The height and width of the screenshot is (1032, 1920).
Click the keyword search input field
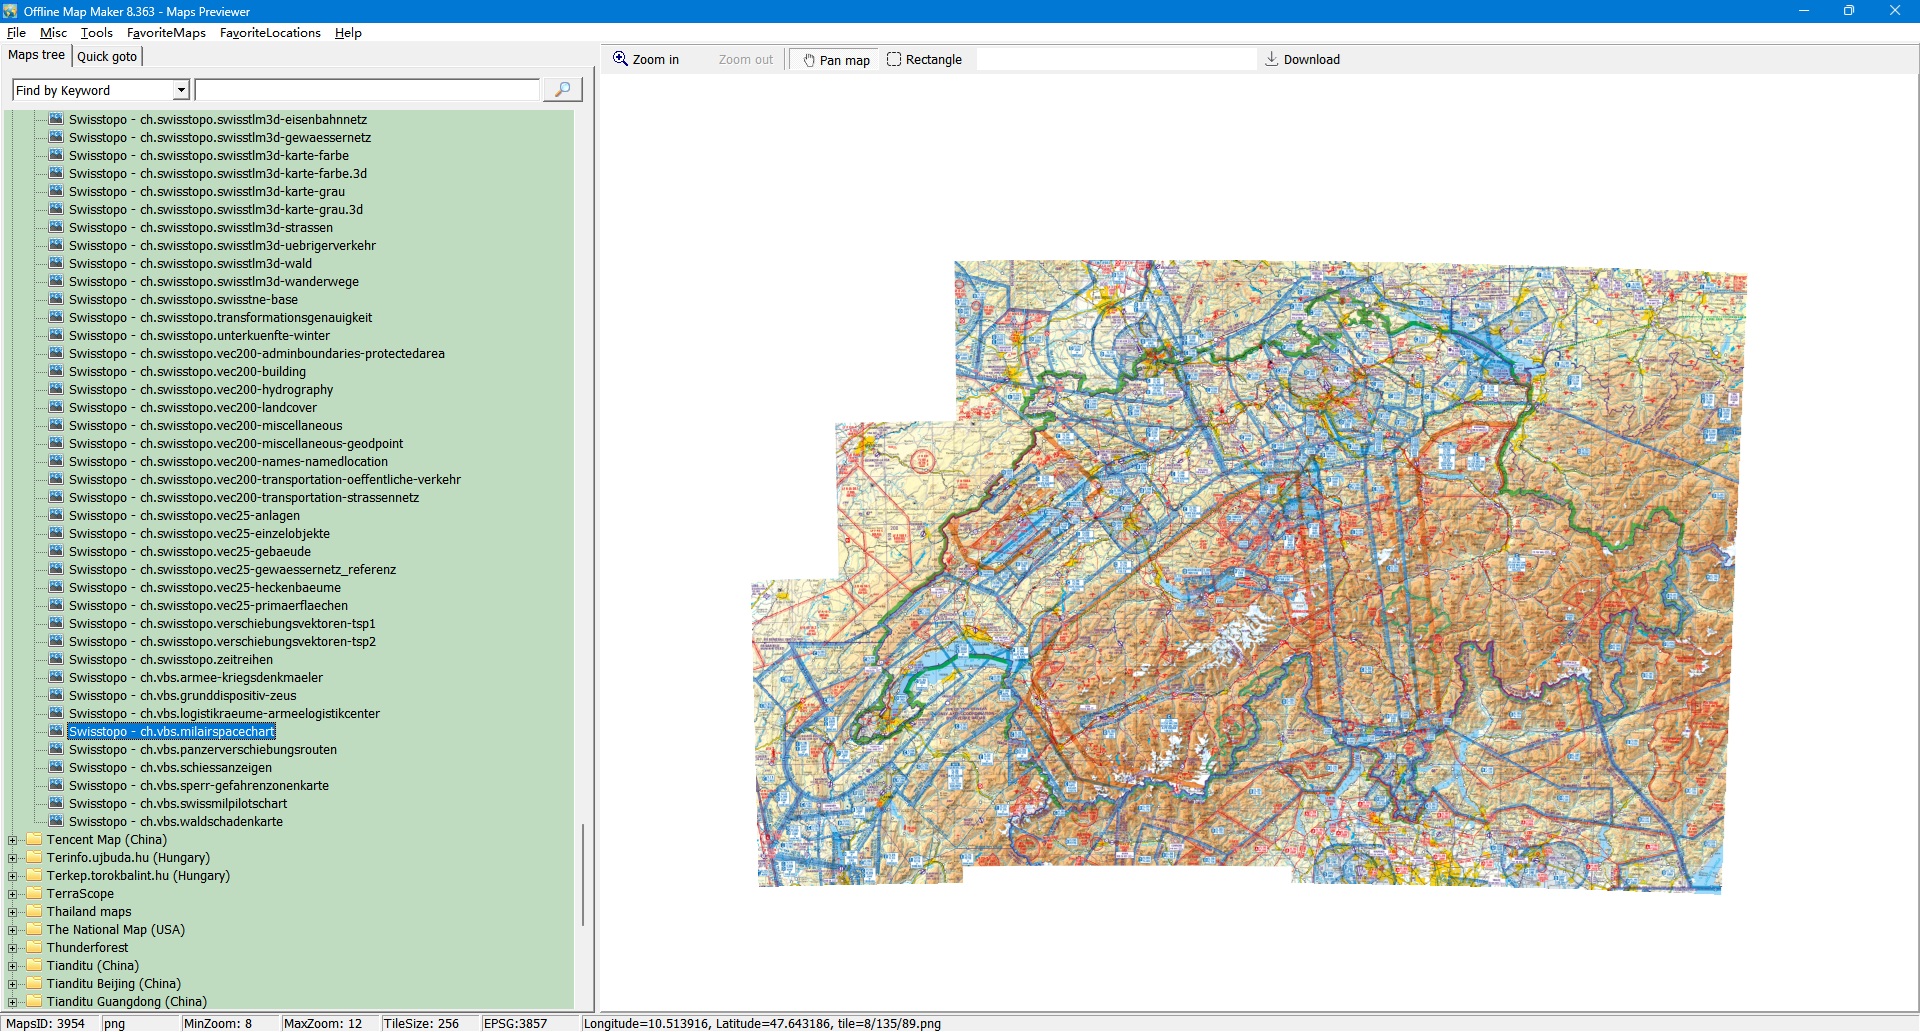tap(367, 91)
